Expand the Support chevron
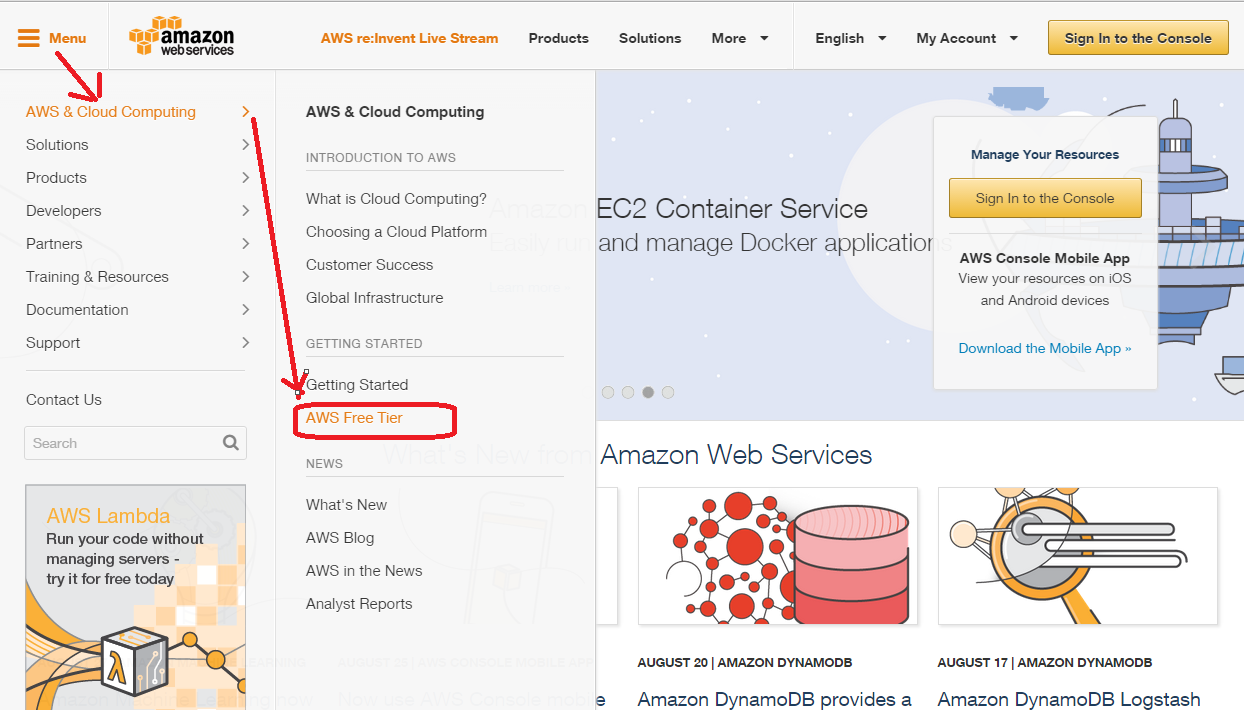This screenshot has height=710, width=1244. coord(246,343)
